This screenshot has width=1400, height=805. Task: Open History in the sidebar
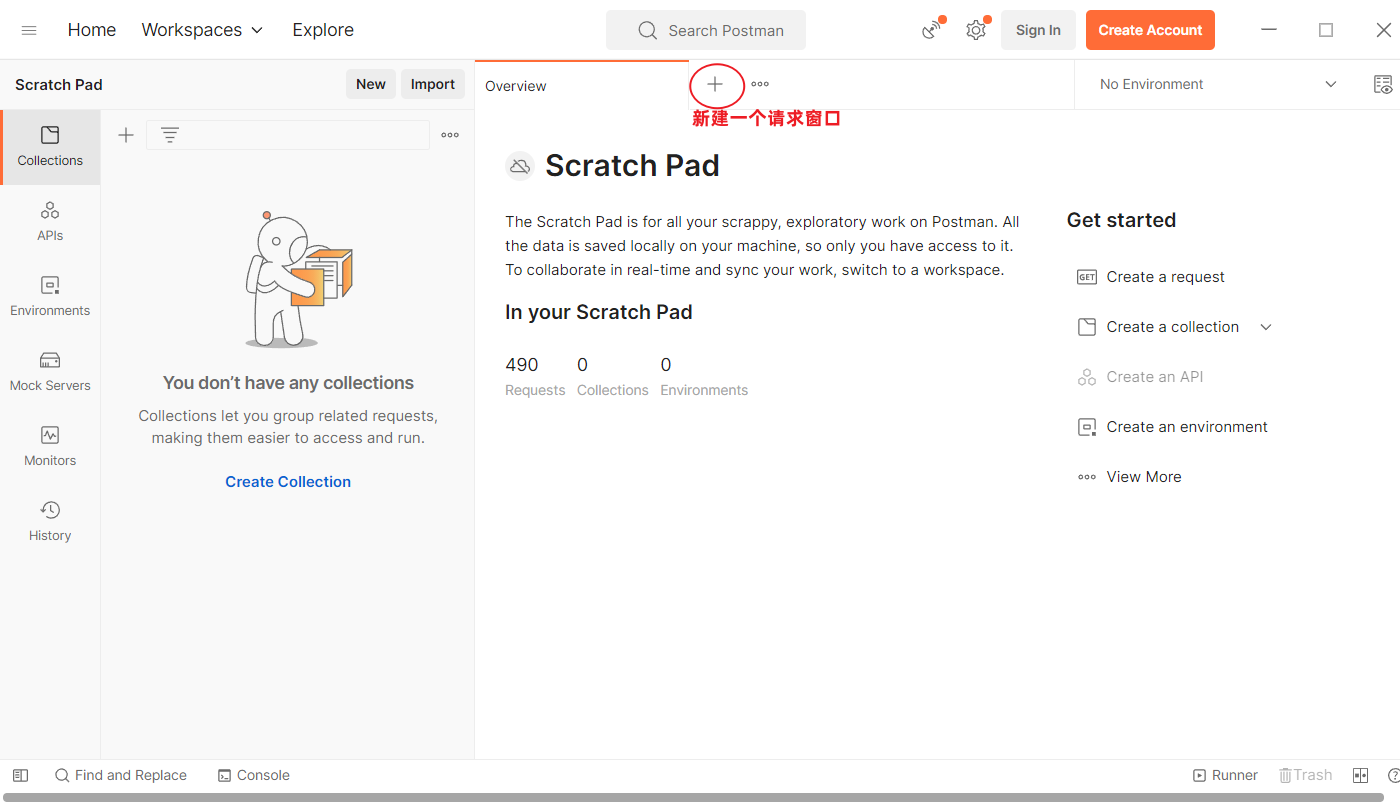click(50, 521)
